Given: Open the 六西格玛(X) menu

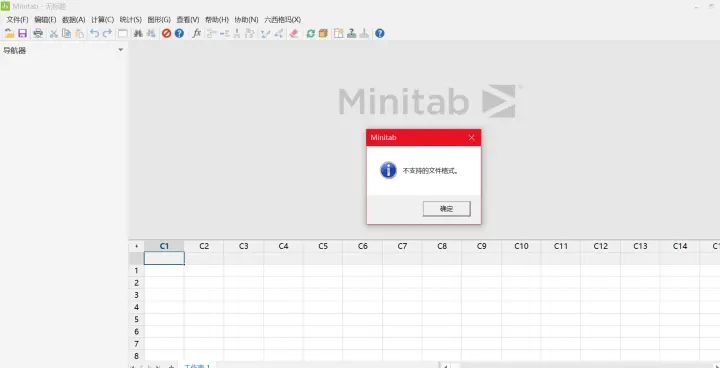Looking at the screenshot, I should [282, 20].
